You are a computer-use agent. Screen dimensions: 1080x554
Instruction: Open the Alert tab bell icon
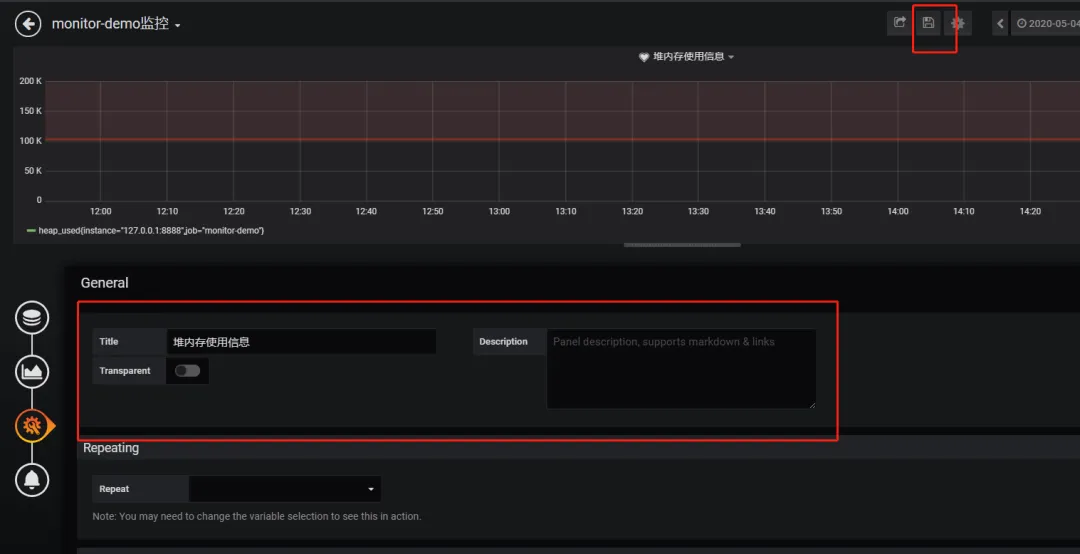click(x=32, y=480)
